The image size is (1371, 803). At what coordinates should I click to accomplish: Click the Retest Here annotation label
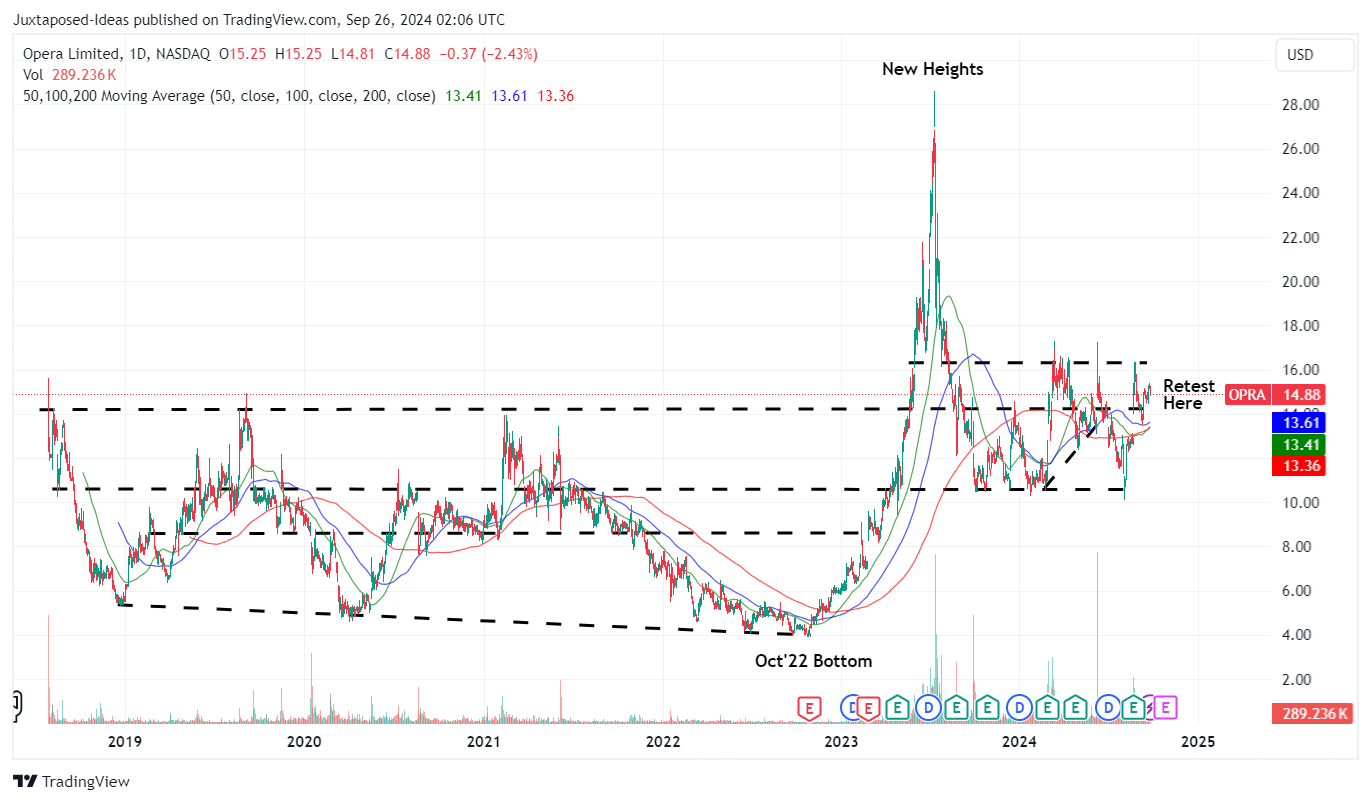(x=1188, y=394)
